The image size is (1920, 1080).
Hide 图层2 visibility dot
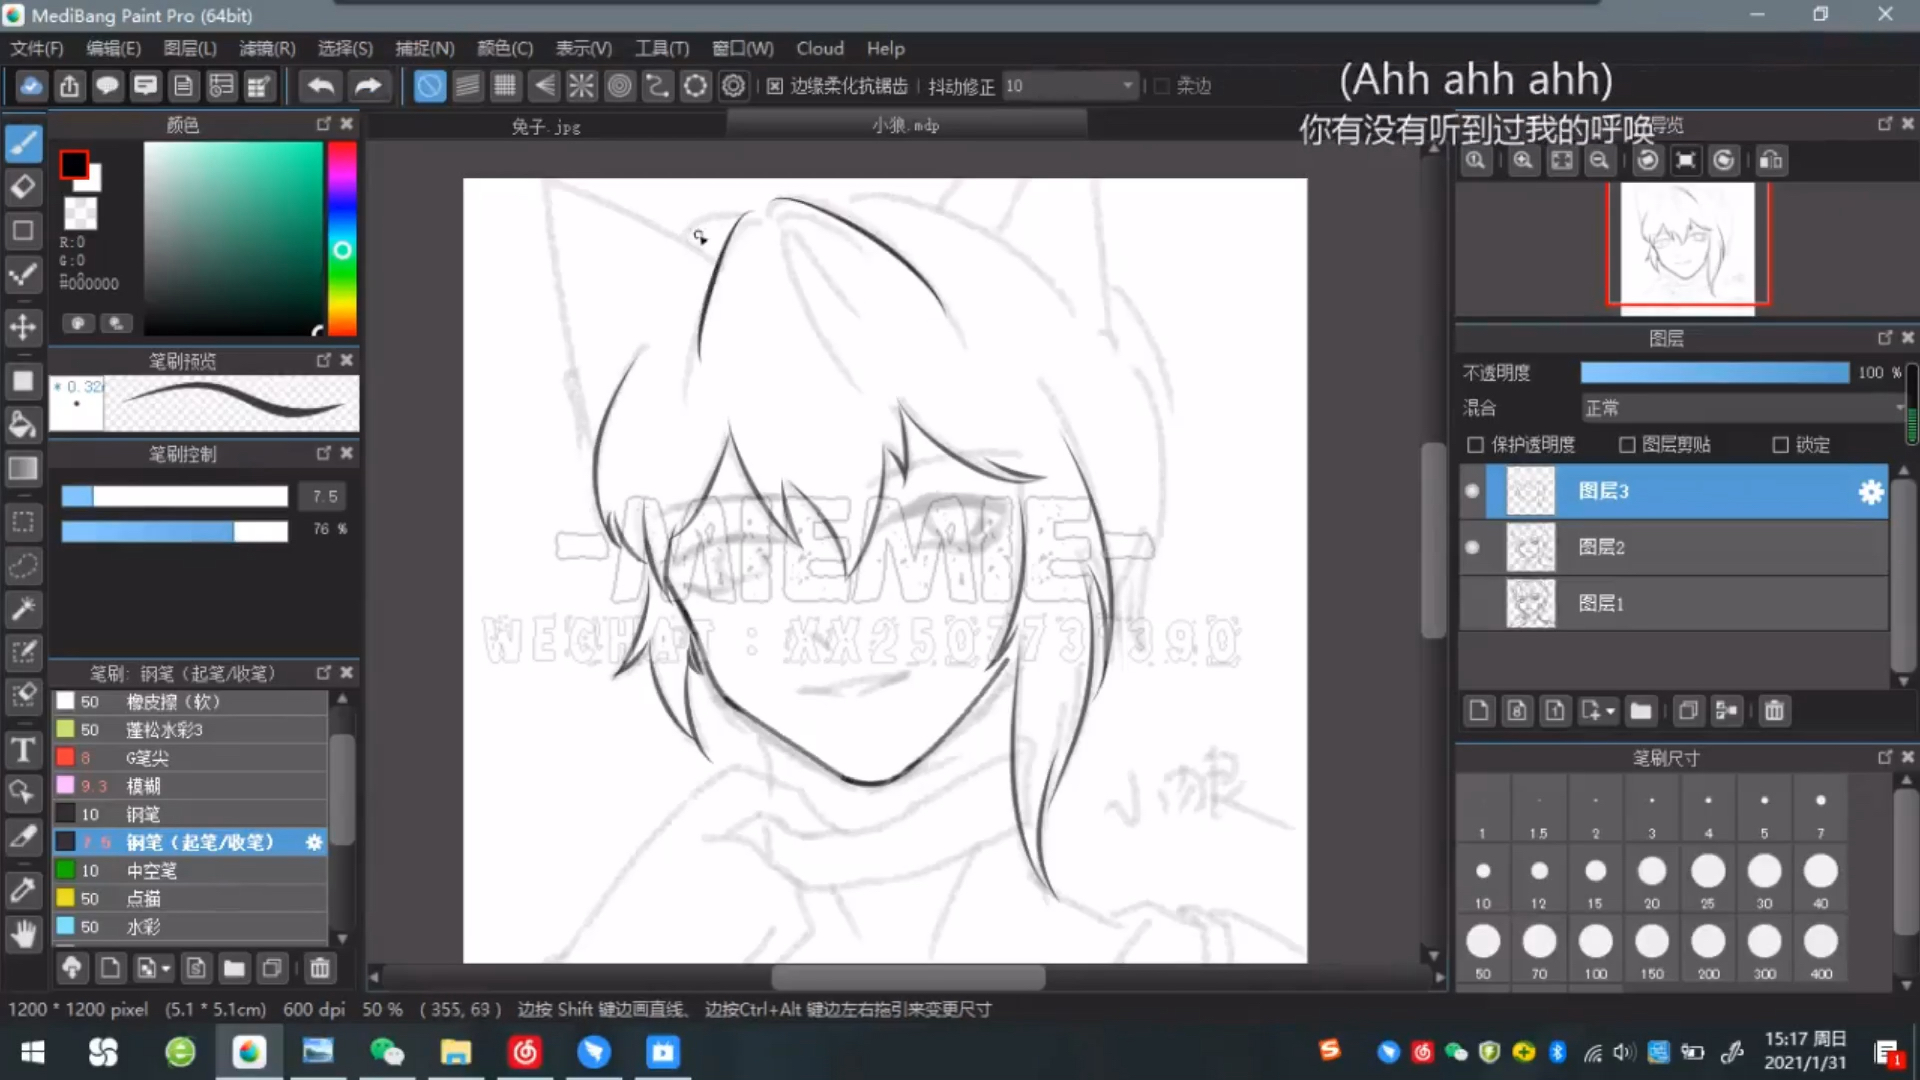(1472, 547)
